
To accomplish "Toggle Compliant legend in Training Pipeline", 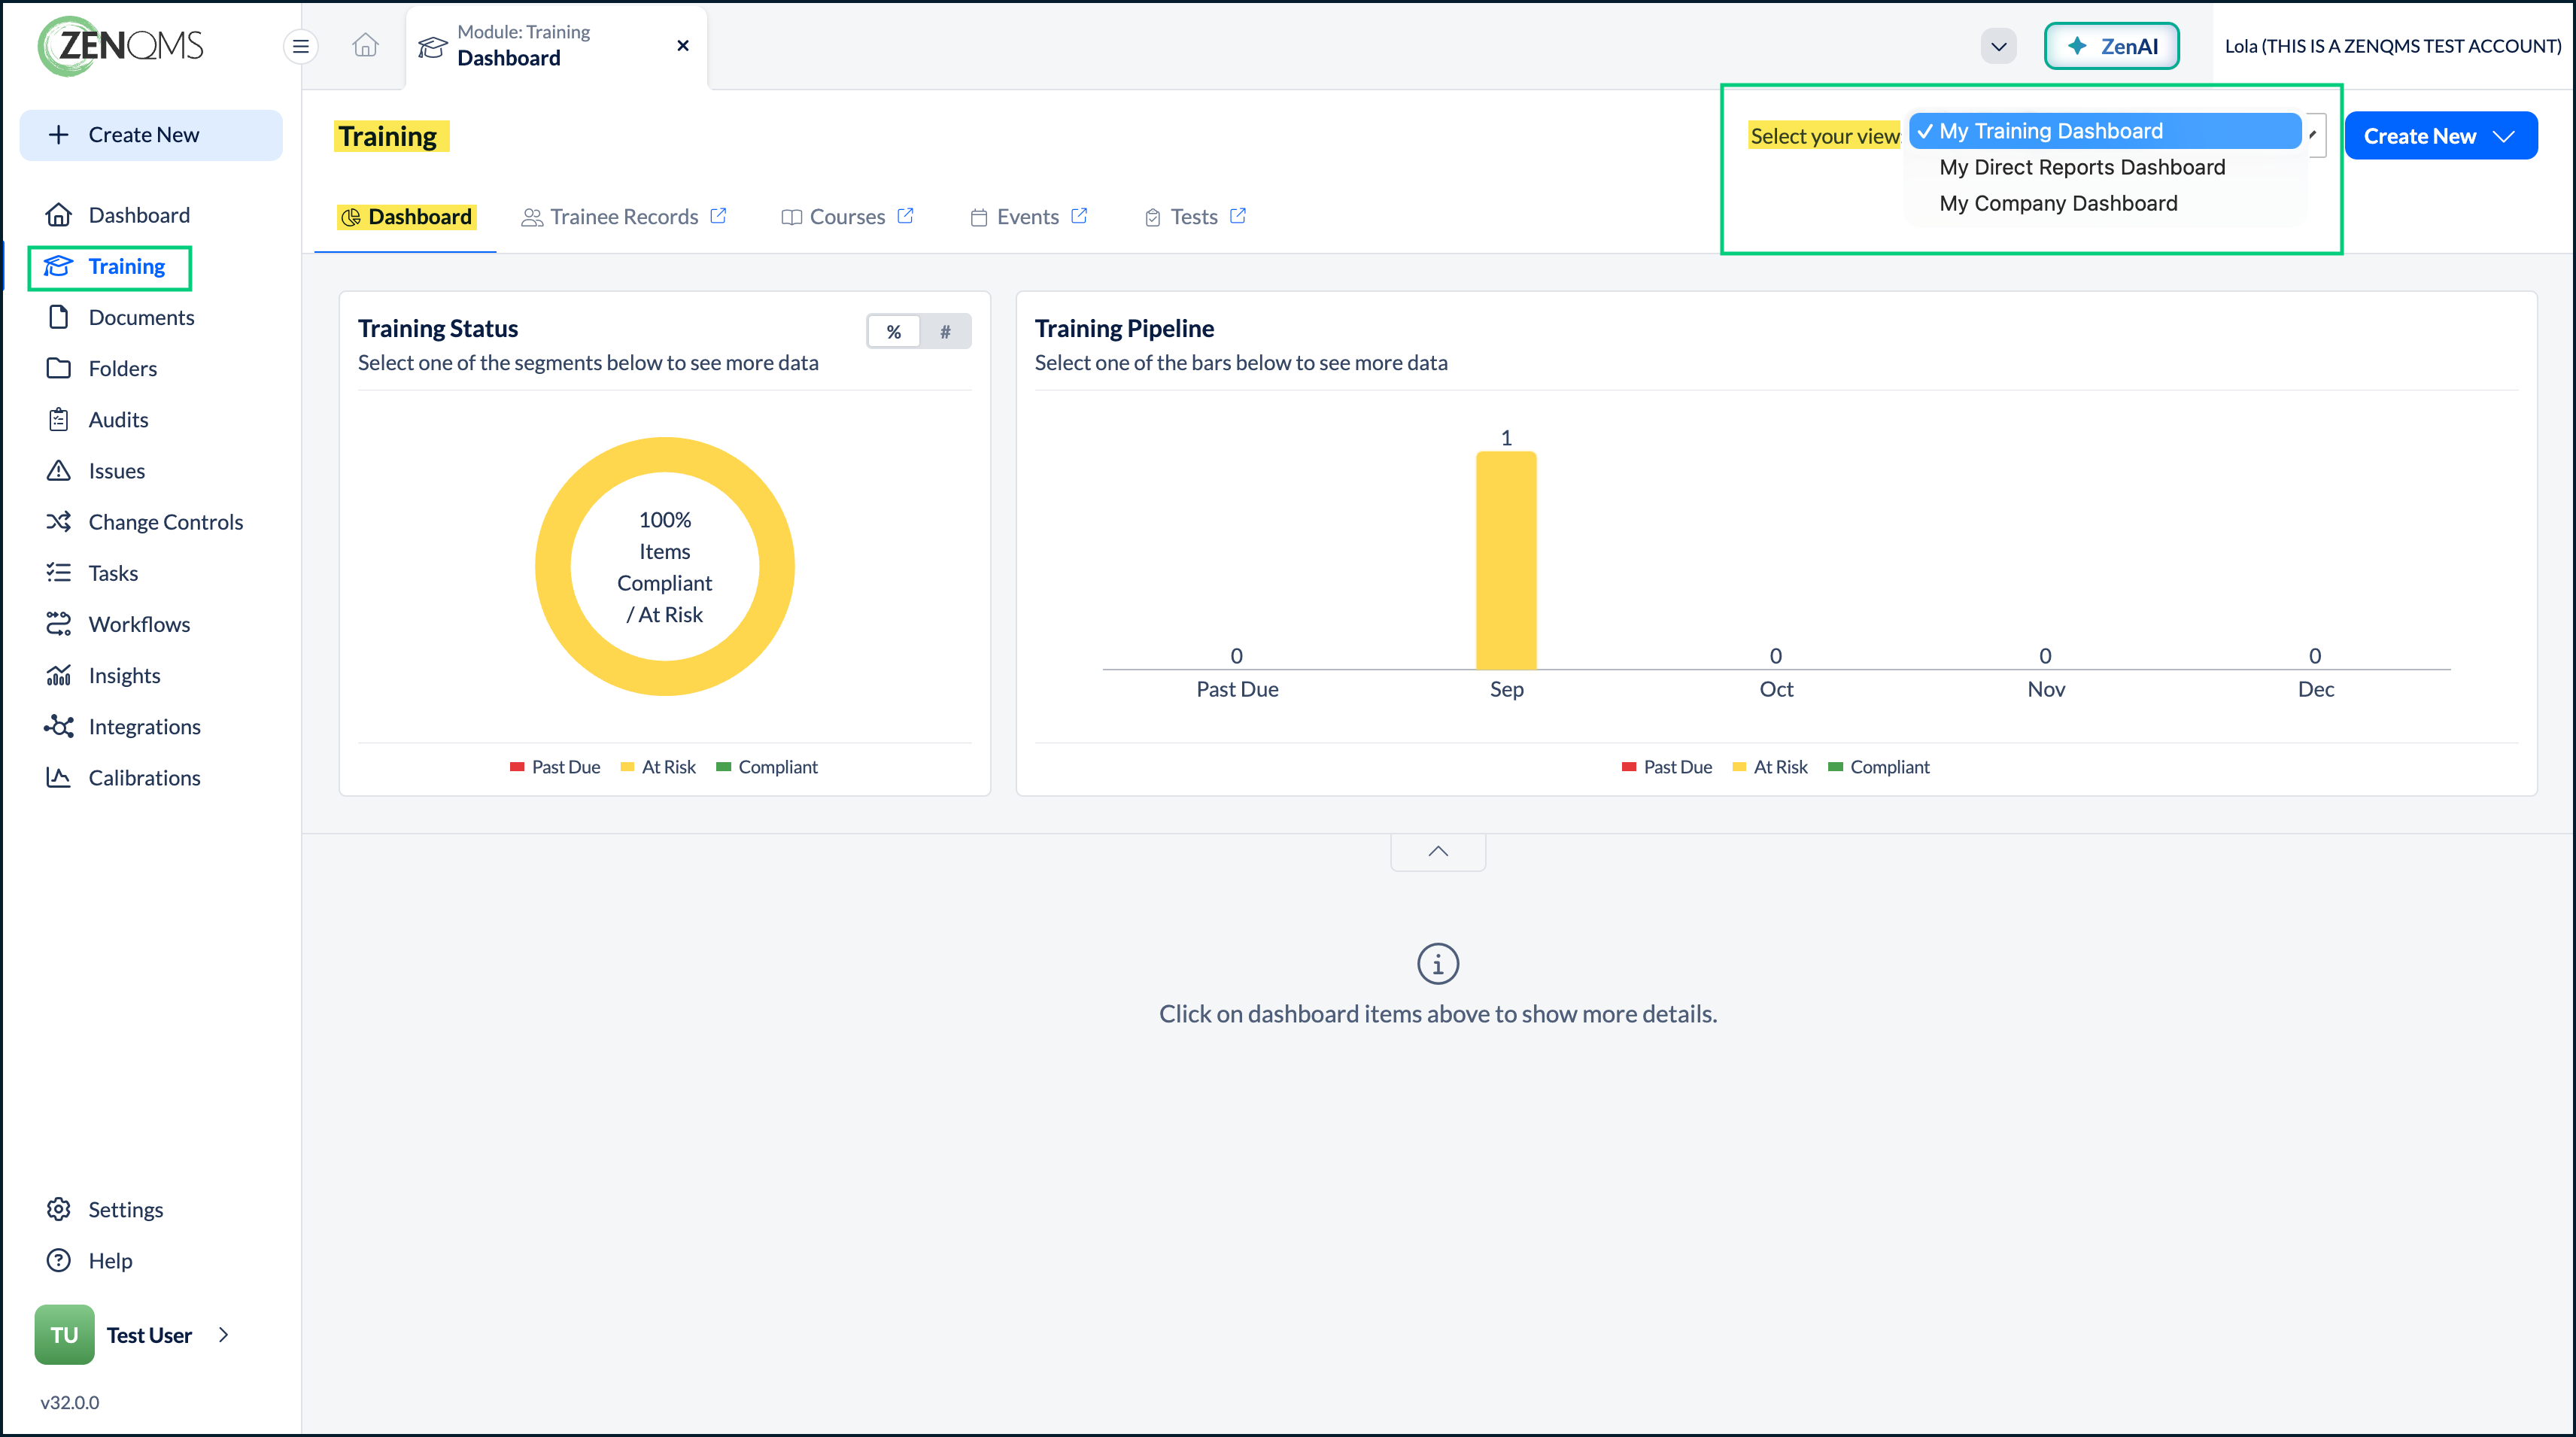I will (1879, 767).
